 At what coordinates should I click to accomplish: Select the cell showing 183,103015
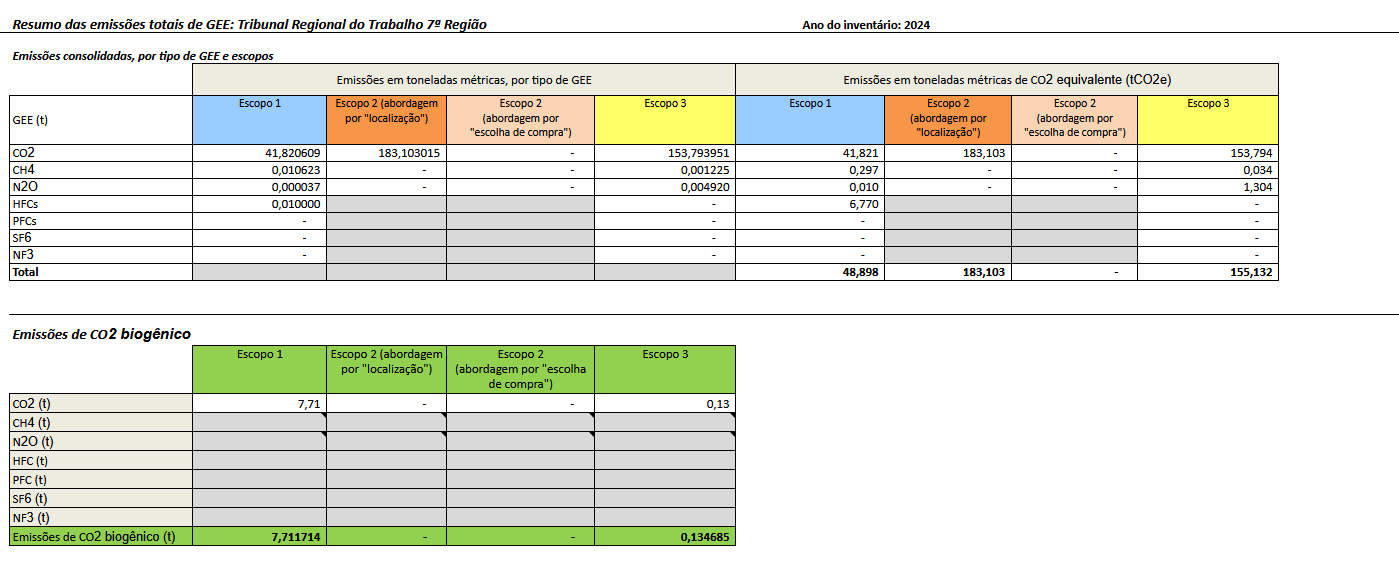pyautogui.click(x=386, y=153)
